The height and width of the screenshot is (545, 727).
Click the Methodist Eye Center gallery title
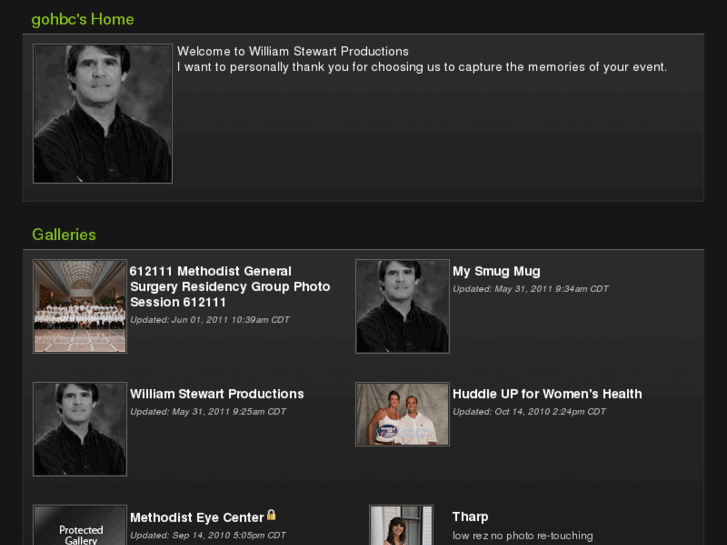point(197,517)
